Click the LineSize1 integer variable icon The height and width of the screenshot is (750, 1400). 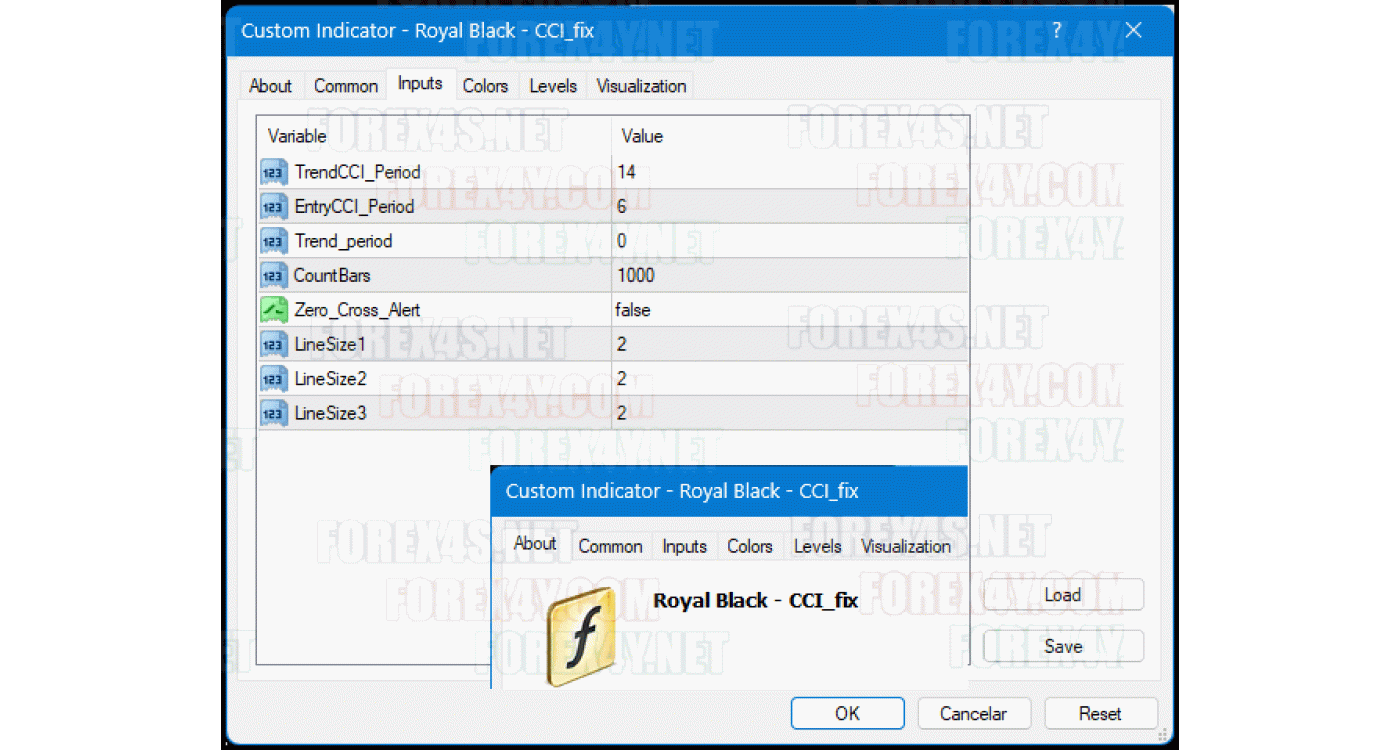pos(273,344)
